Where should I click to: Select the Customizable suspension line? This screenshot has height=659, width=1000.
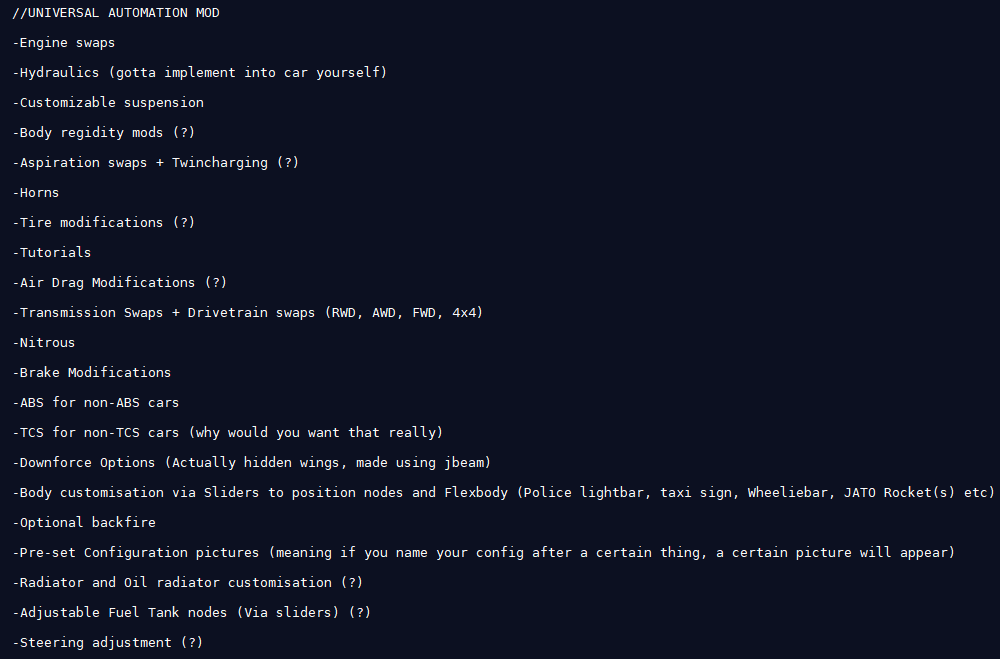tap(108, 103)
